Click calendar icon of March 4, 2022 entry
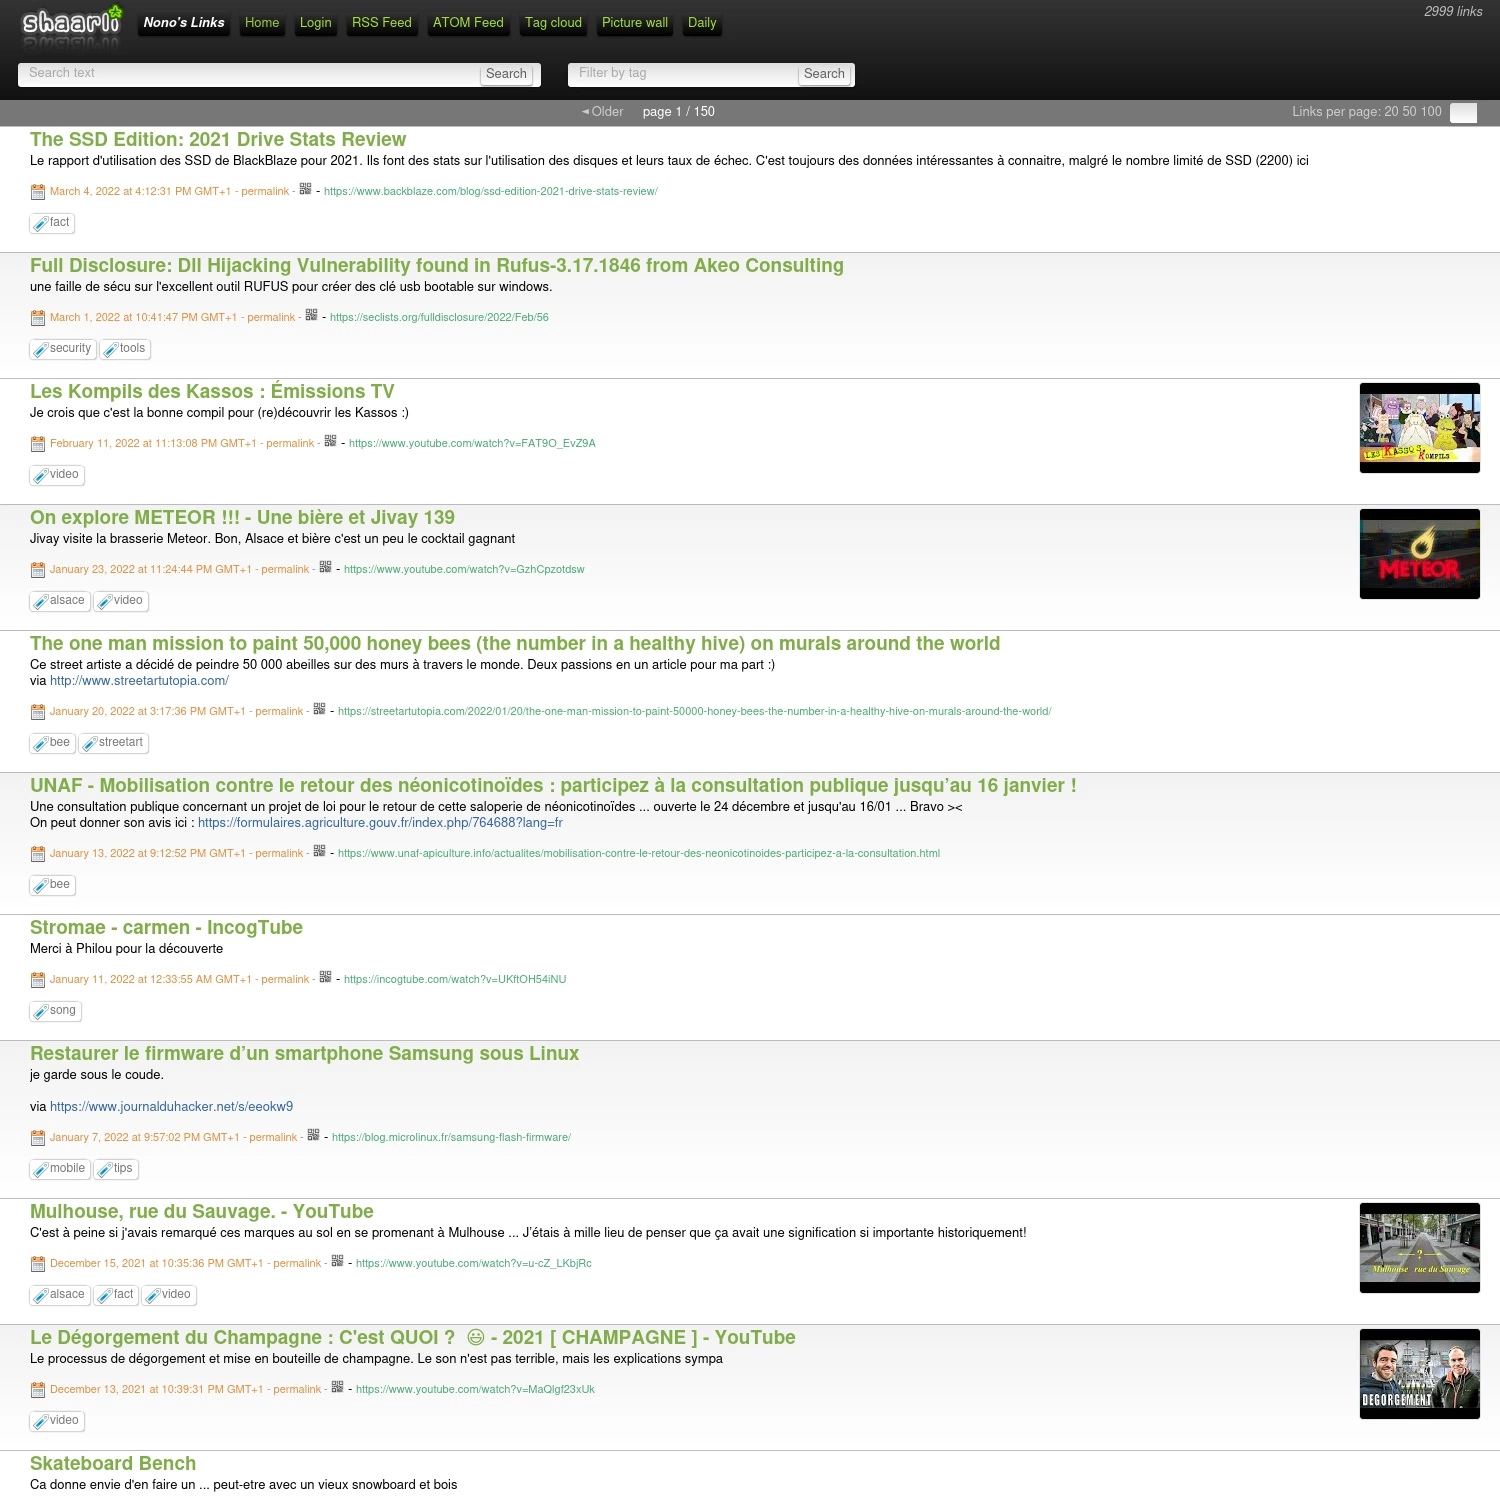The height and width of the screenshot is (1500, 1500). pyautogui.click(x=38, y=191)
